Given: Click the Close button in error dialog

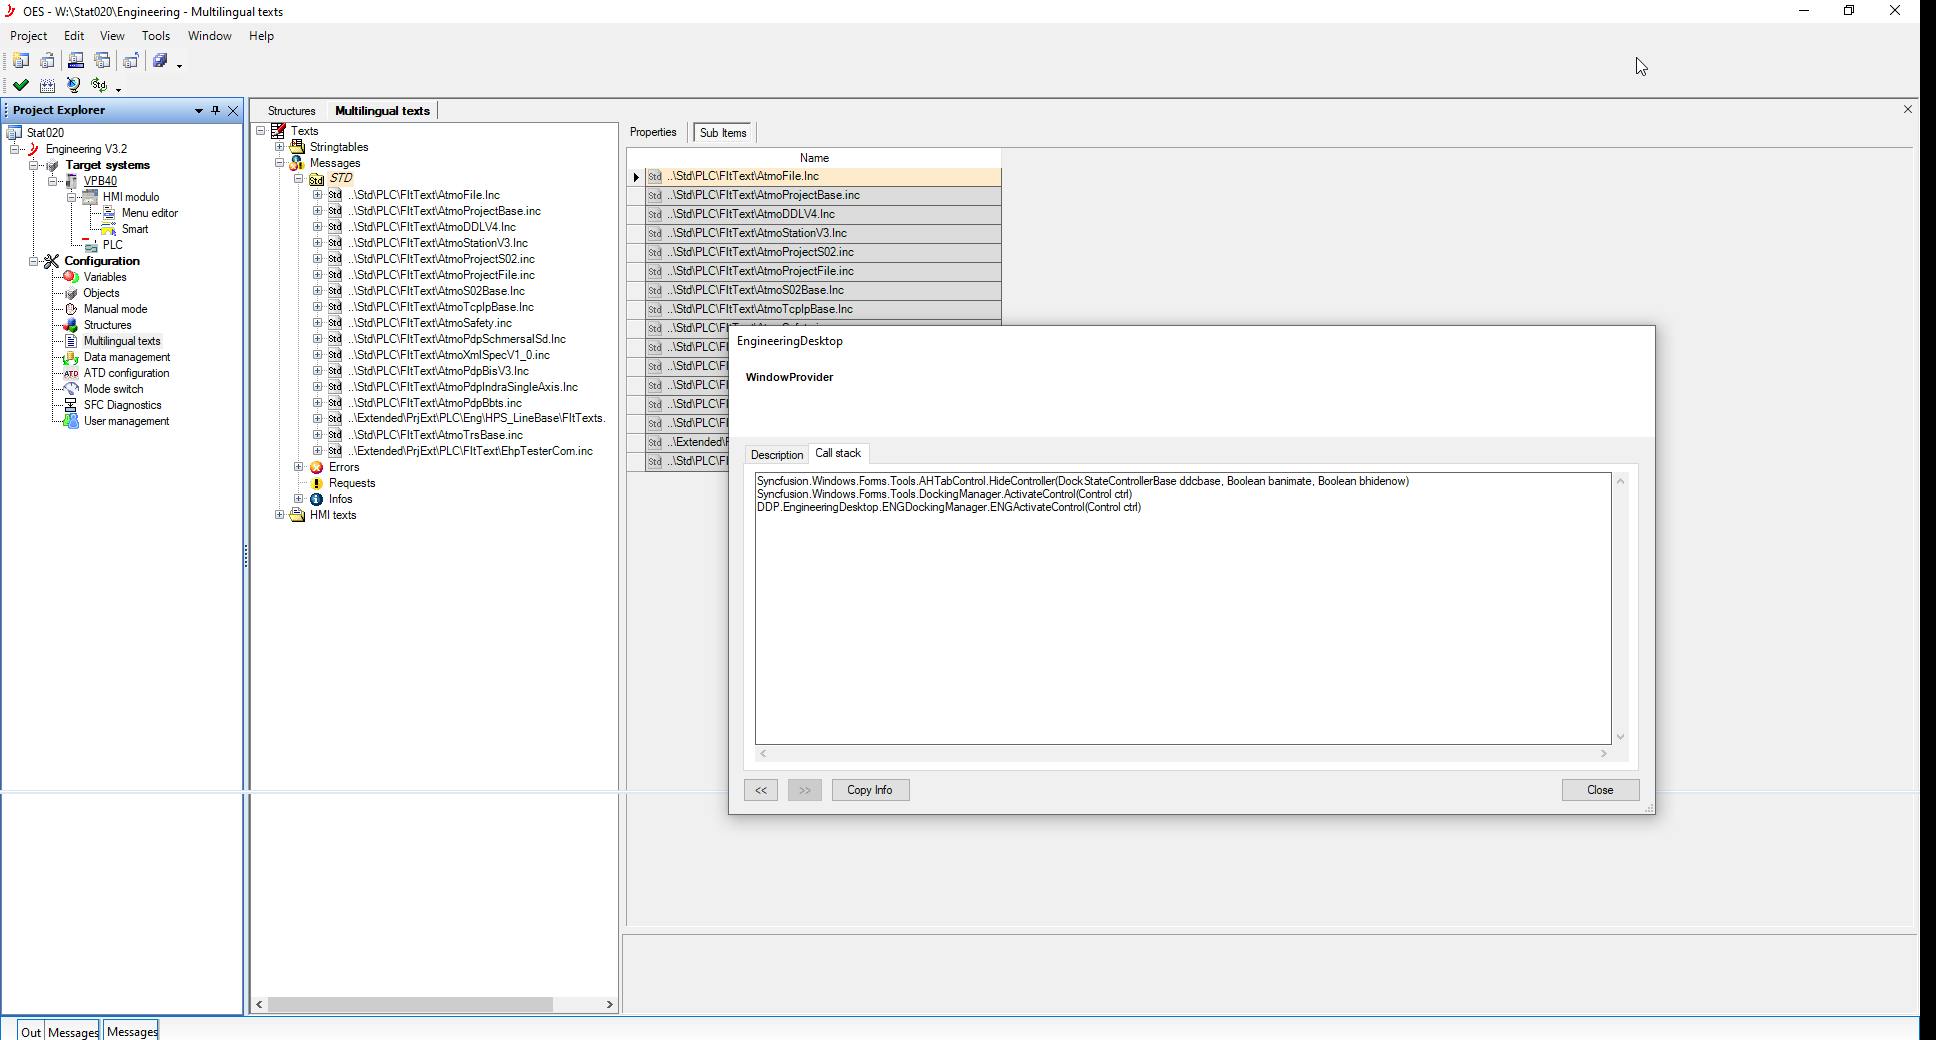Looking at the screenshot, I should point(1599,790).
